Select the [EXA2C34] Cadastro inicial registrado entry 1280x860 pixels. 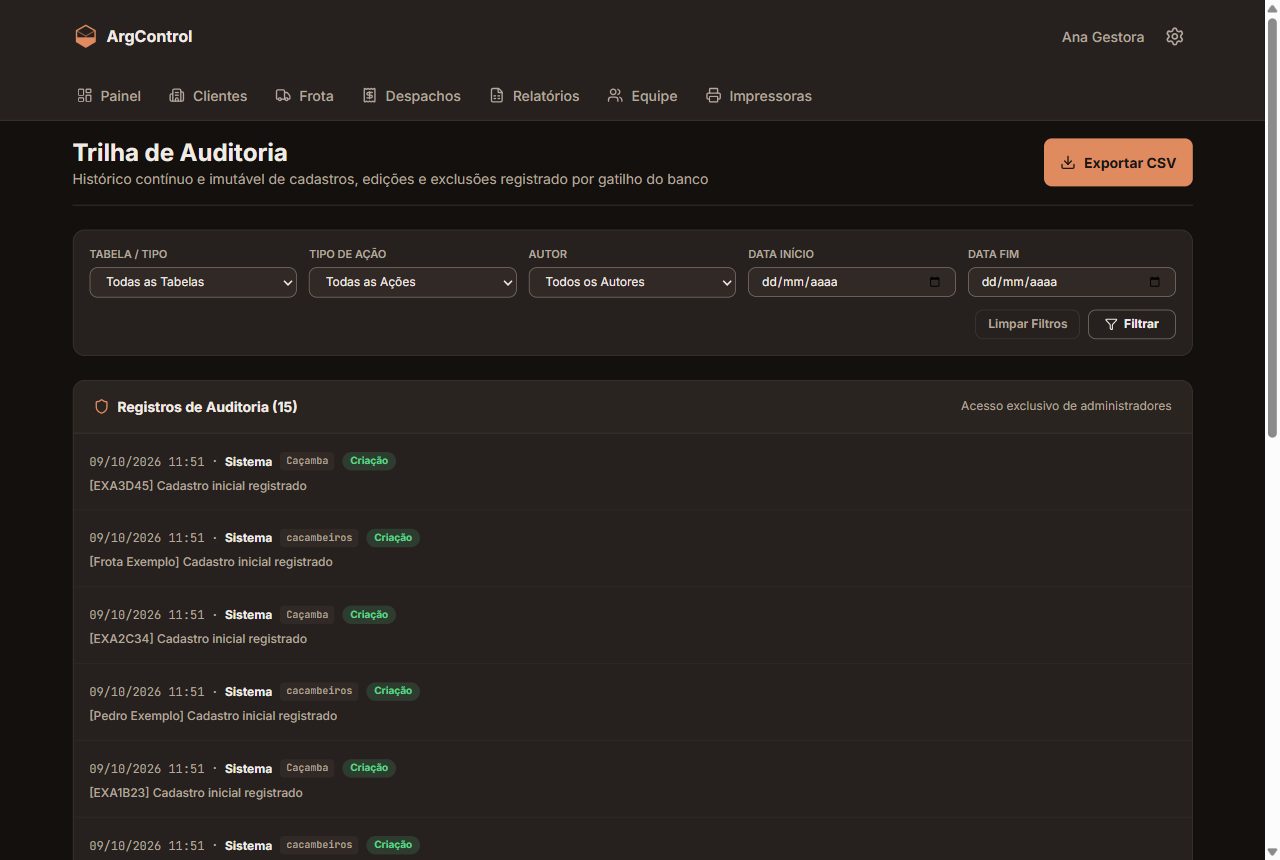(632, 626)
